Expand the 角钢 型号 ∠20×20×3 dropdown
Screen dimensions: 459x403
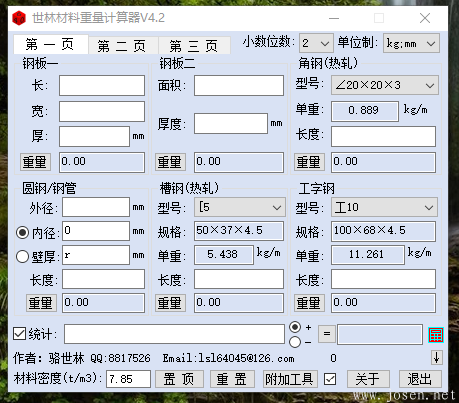pyautogui.click(x=385, y=85)
